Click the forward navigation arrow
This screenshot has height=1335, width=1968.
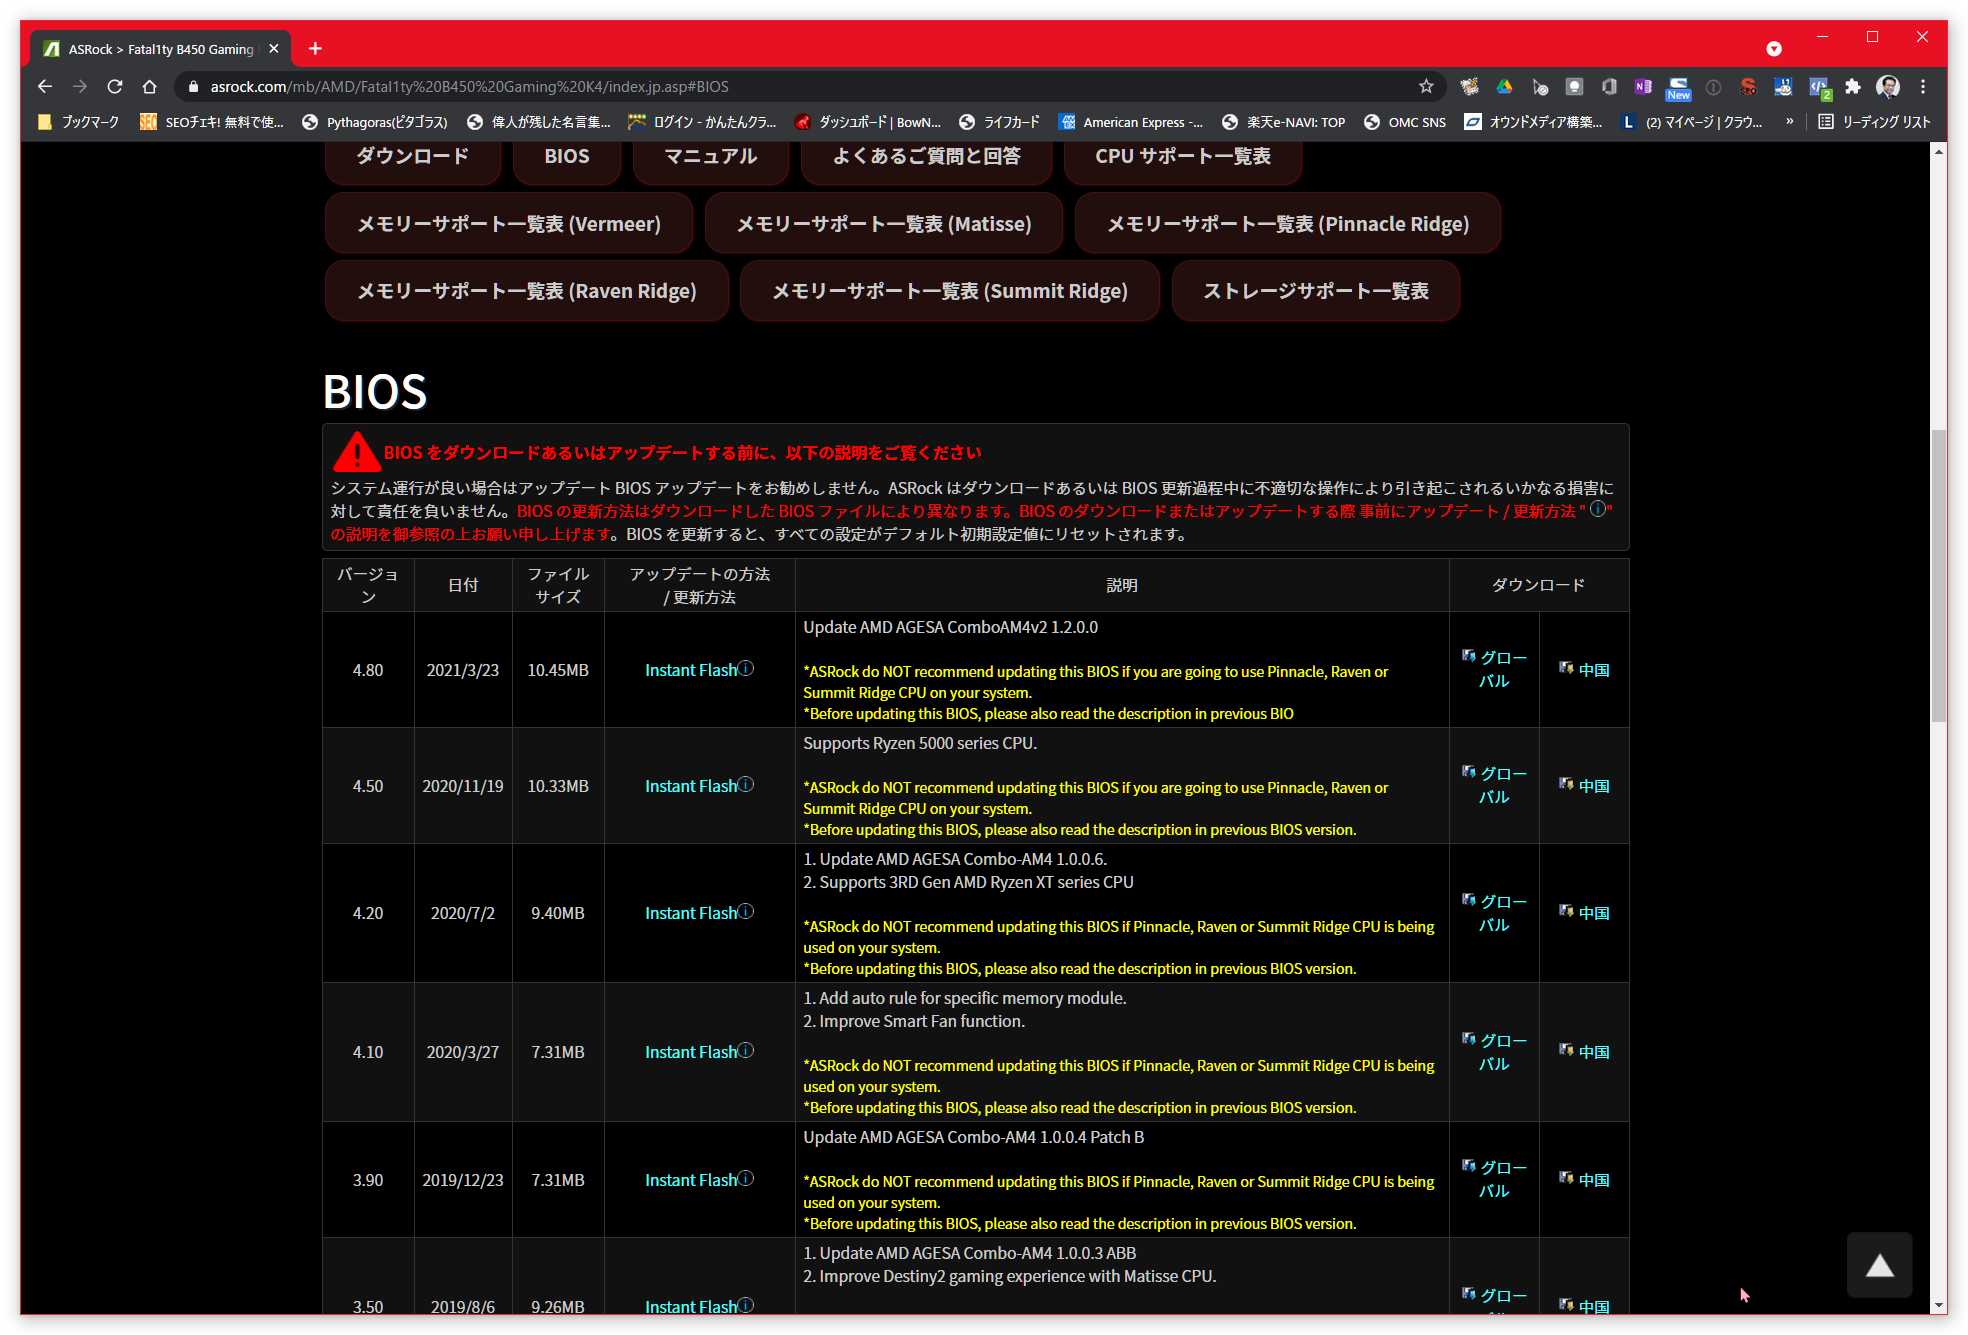(80, 87)
